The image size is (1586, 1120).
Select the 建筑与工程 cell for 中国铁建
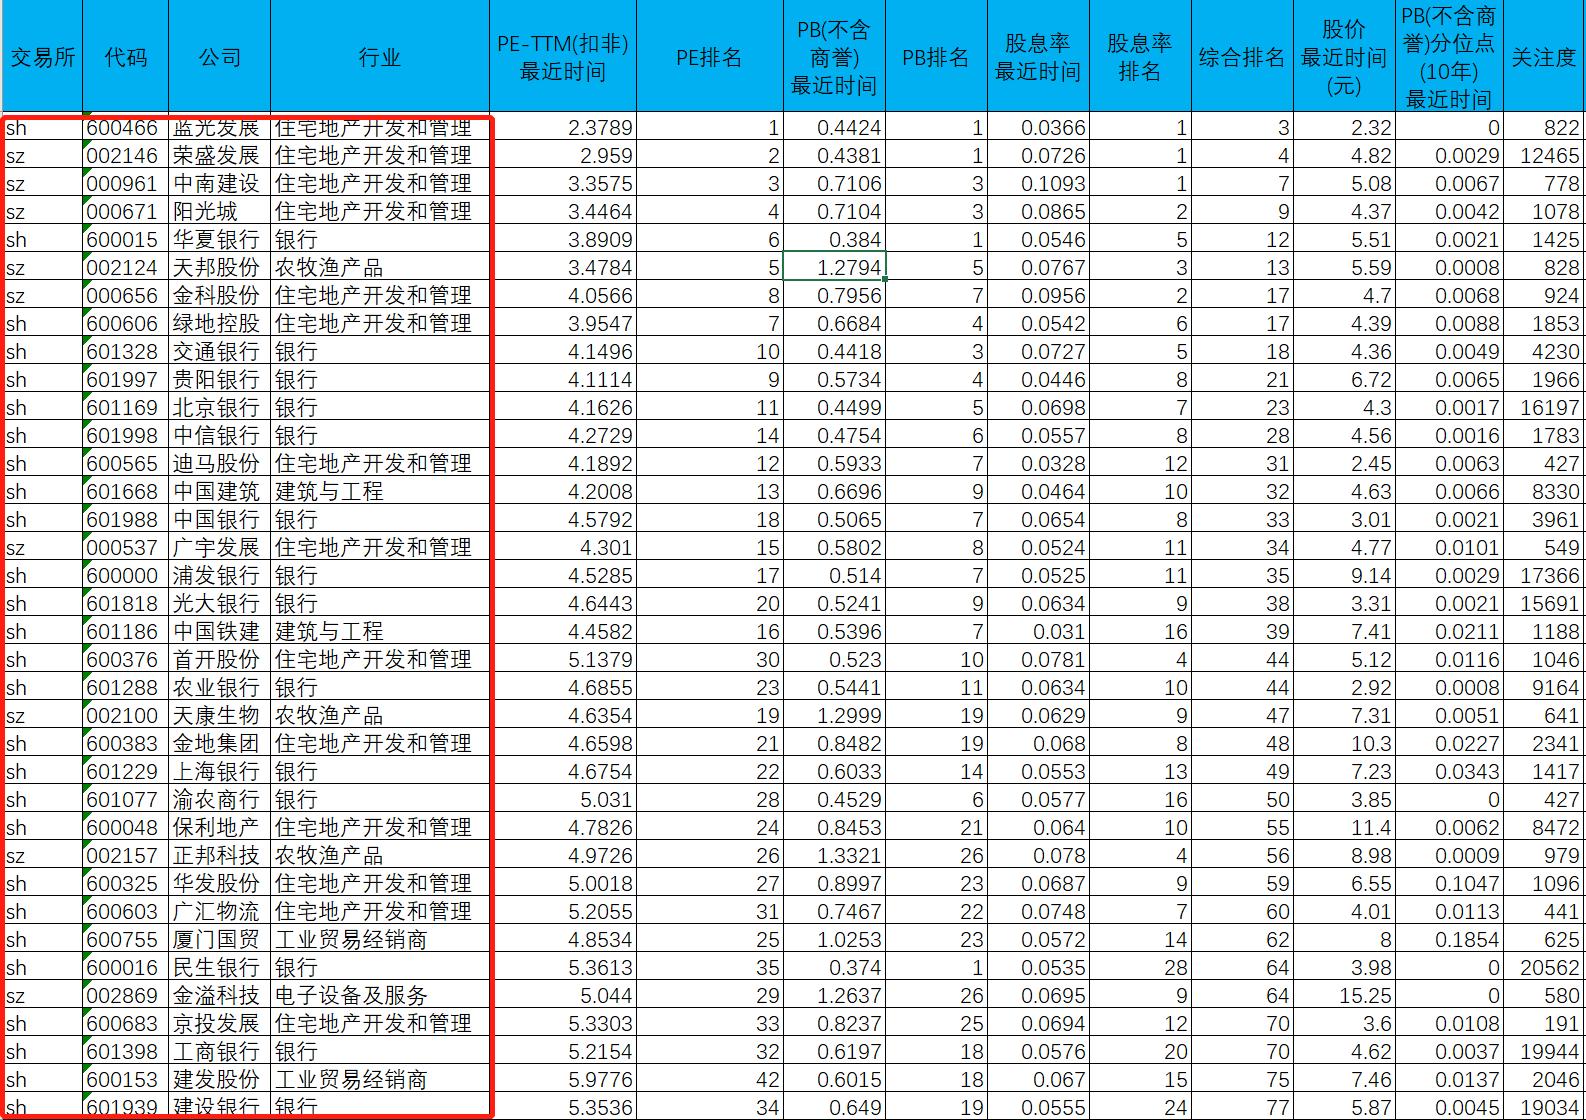(x=380, y=631)
